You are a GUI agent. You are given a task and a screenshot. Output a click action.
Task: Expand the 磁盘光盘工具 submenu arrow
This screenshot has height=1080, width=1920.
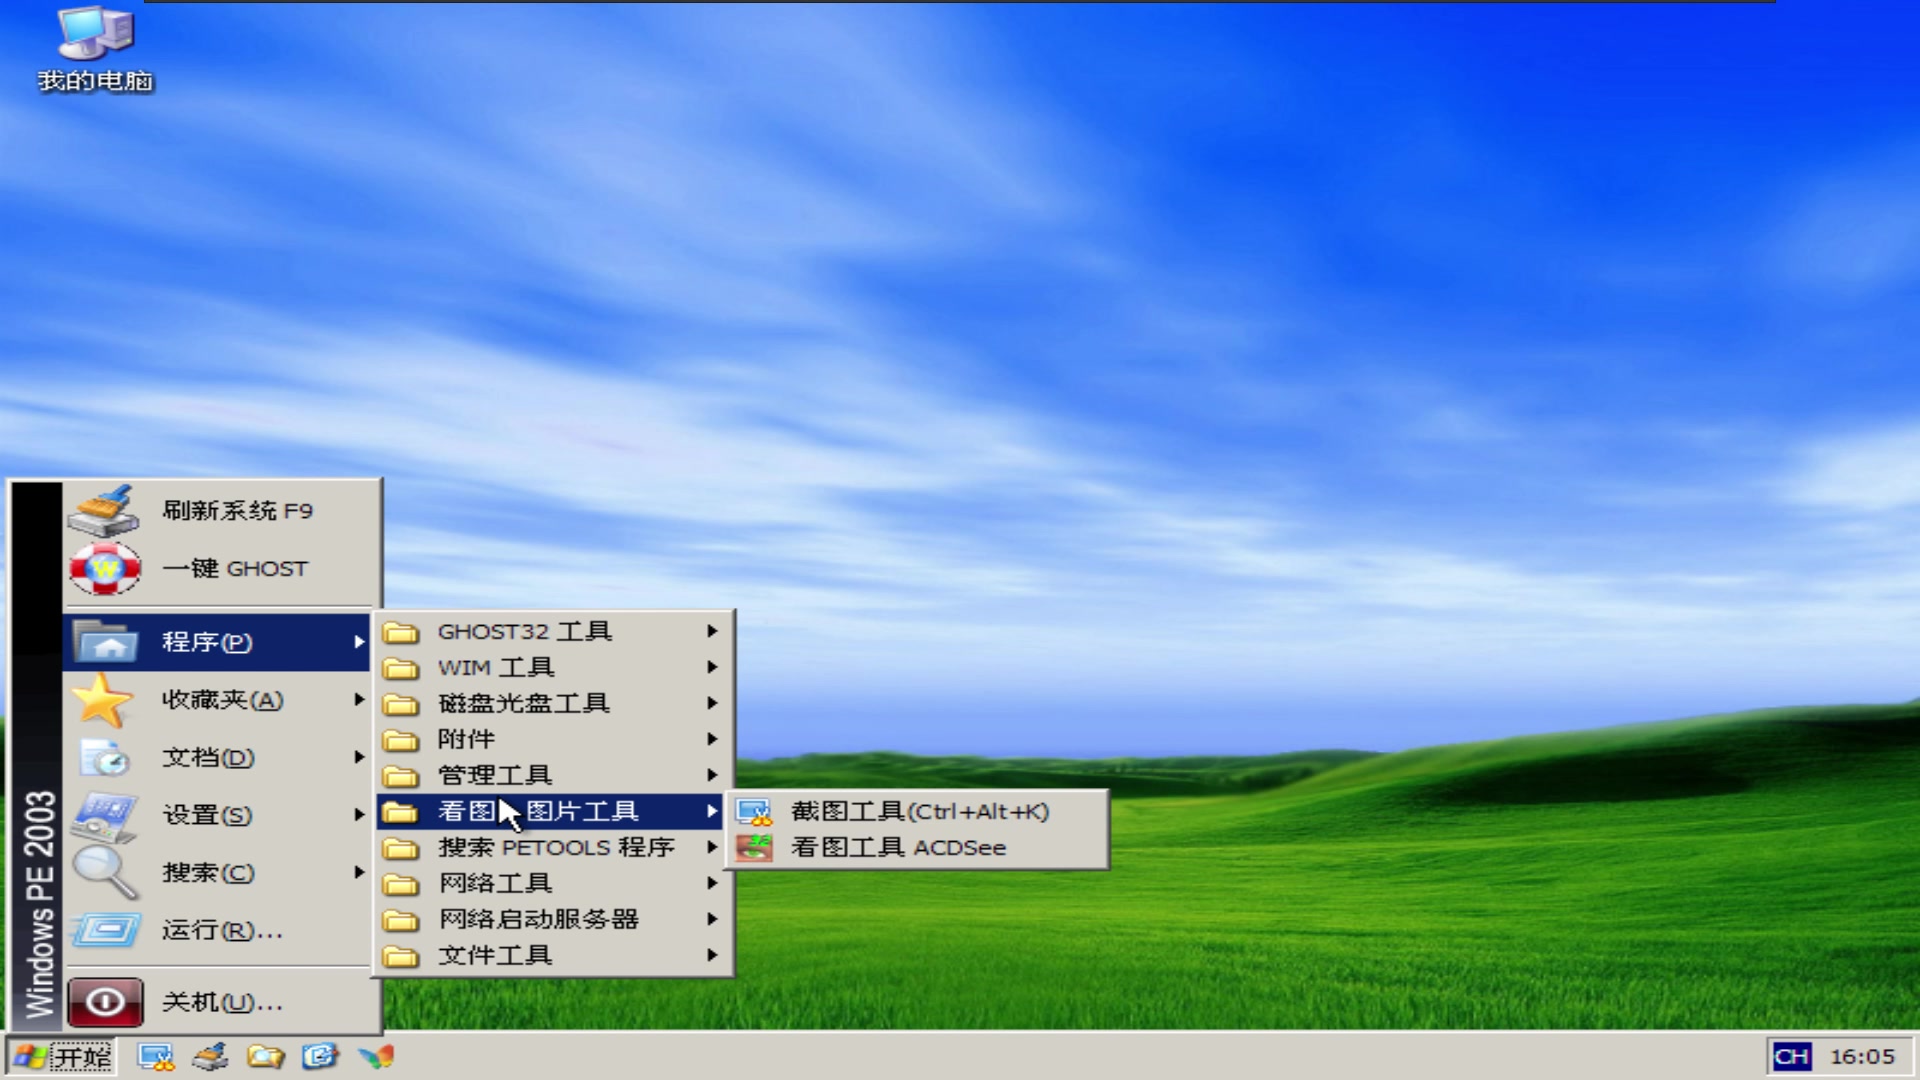(x=712, y=704)
